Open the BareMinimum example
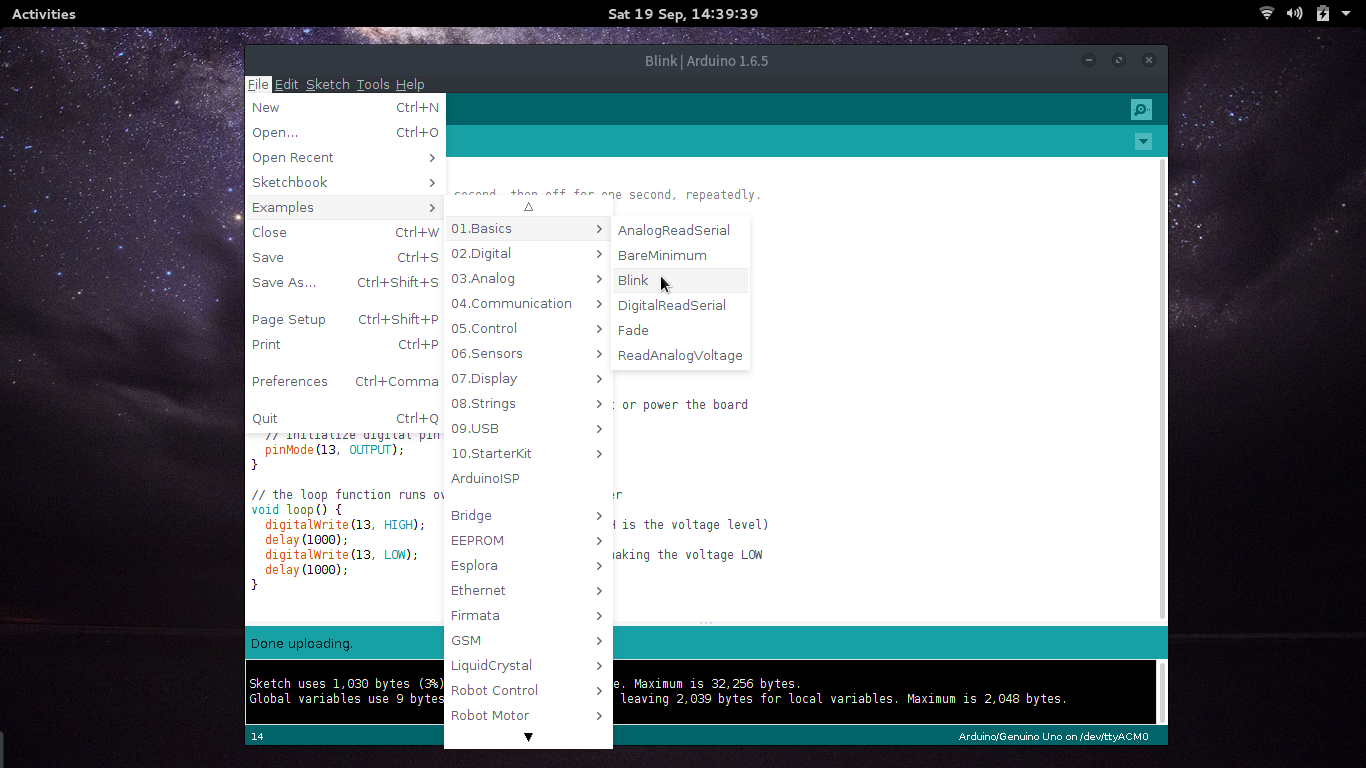This screenshot has width=1366, height=768. 680,256
